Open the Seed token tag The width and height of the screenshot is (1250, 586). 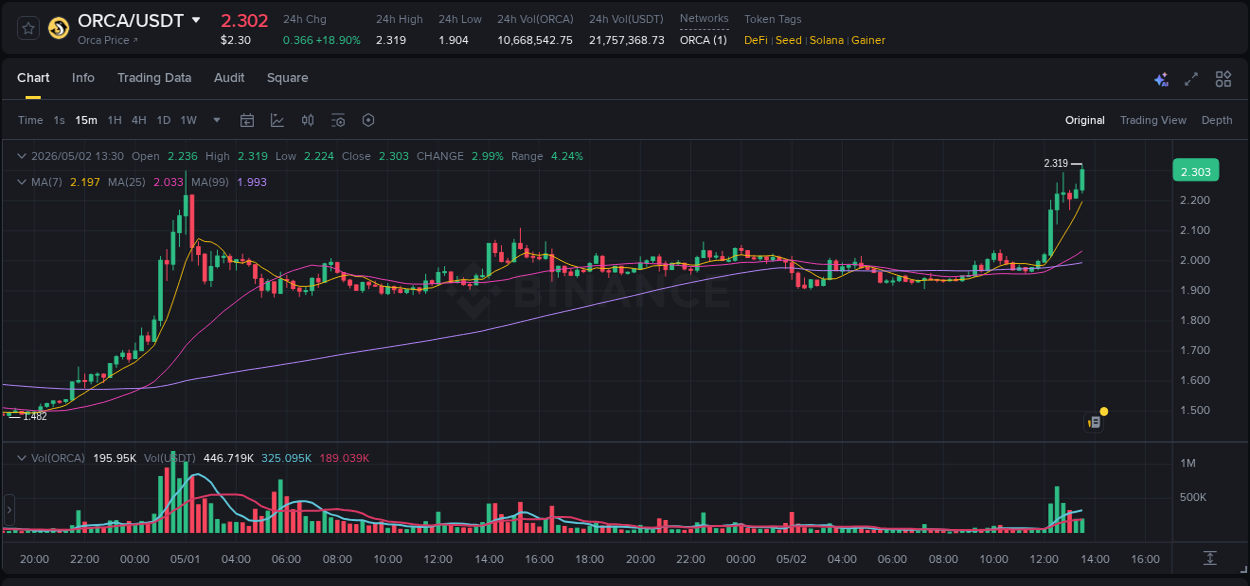pyautogui.click(x=789, y=40)
